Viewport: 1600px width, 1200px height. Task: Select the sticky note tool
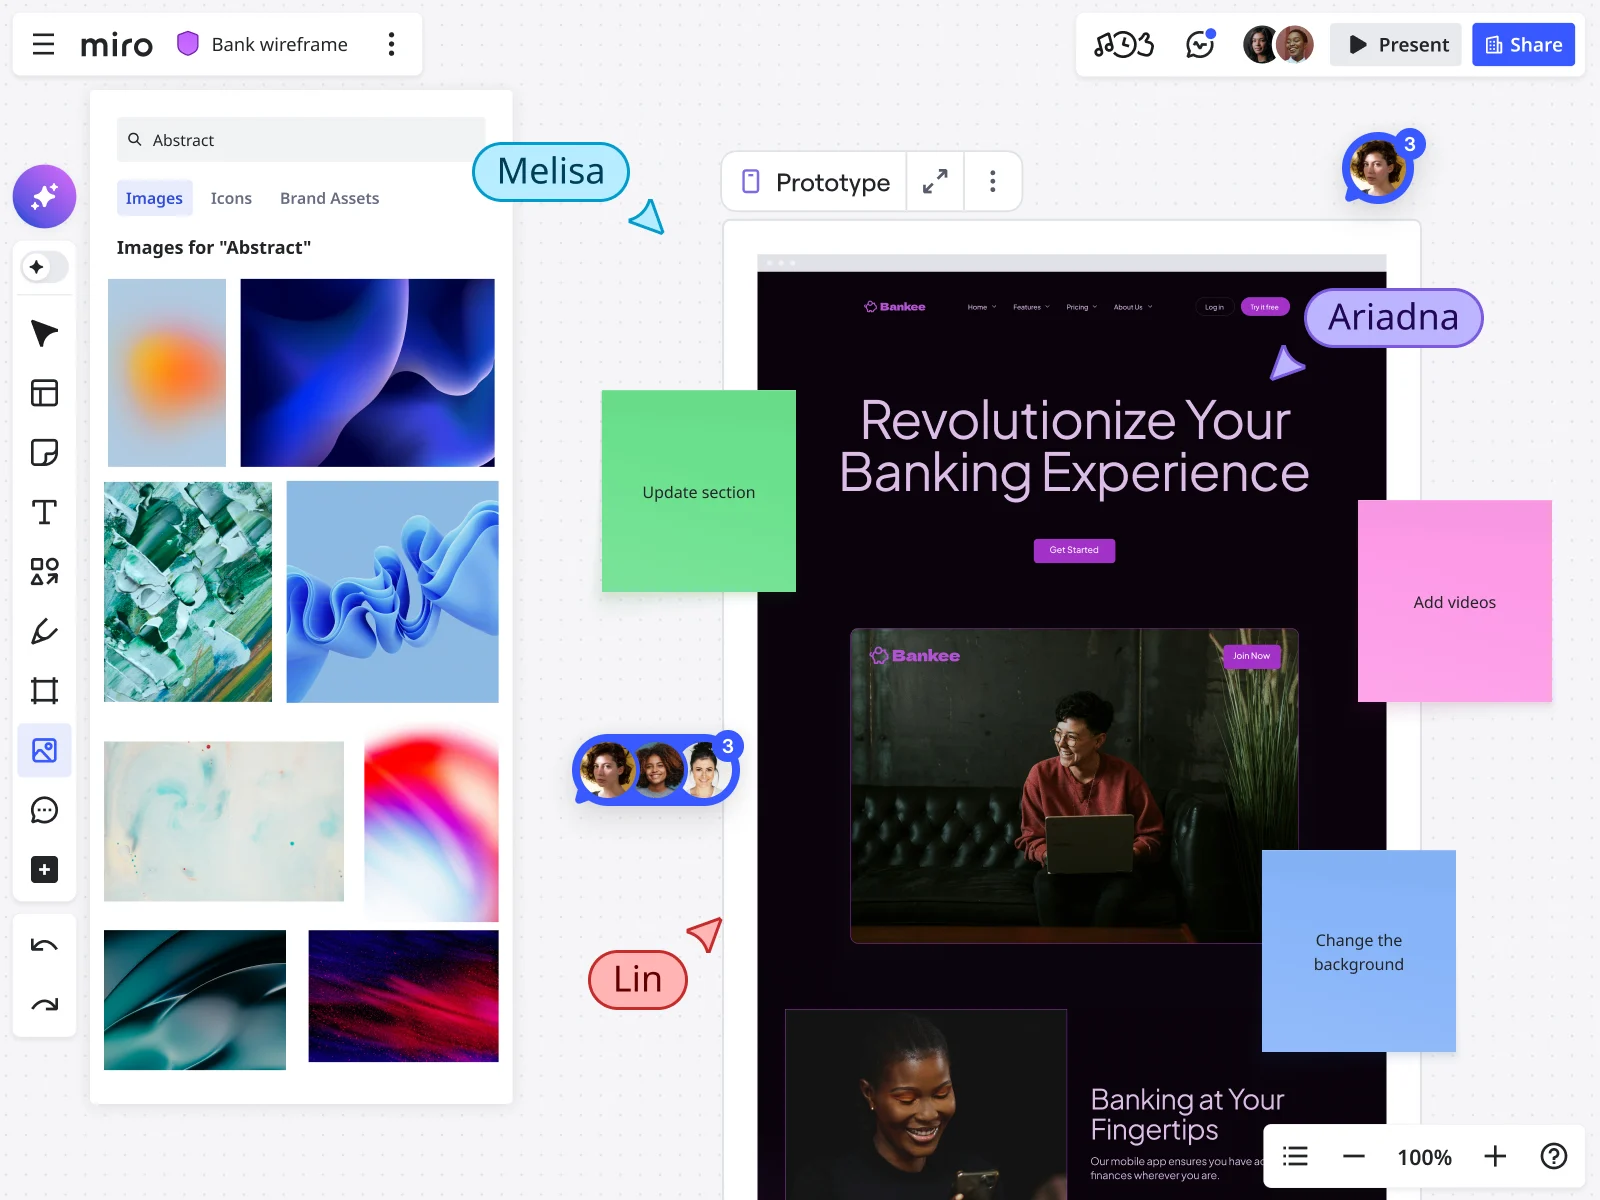(44, 452)
